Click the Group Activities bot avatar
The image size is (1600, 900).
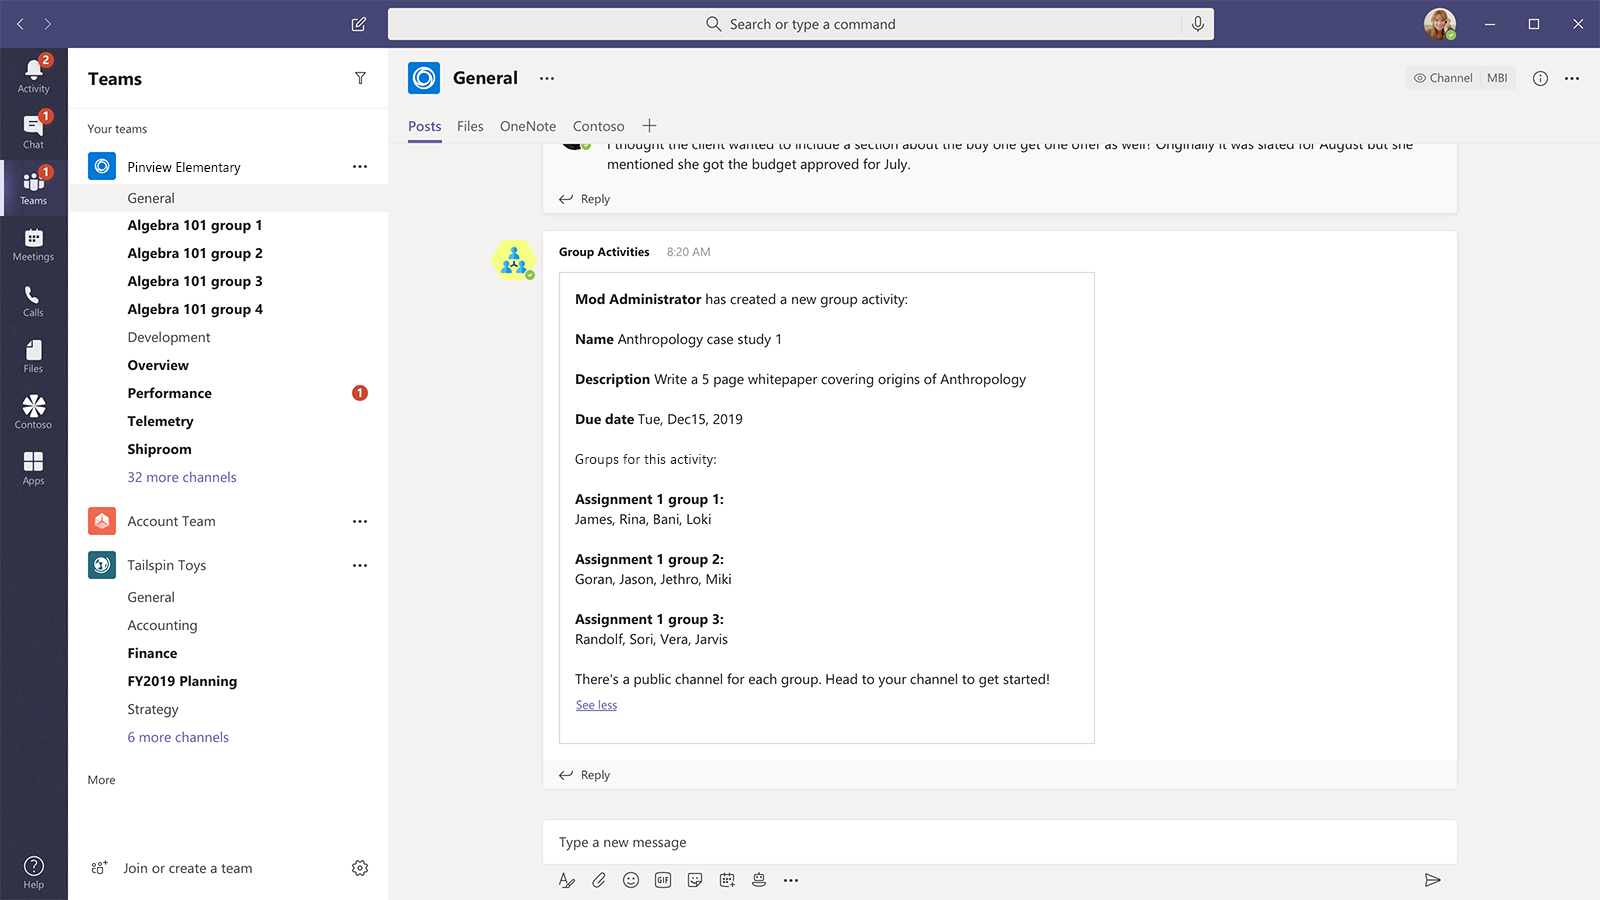(x=514, y=260)
